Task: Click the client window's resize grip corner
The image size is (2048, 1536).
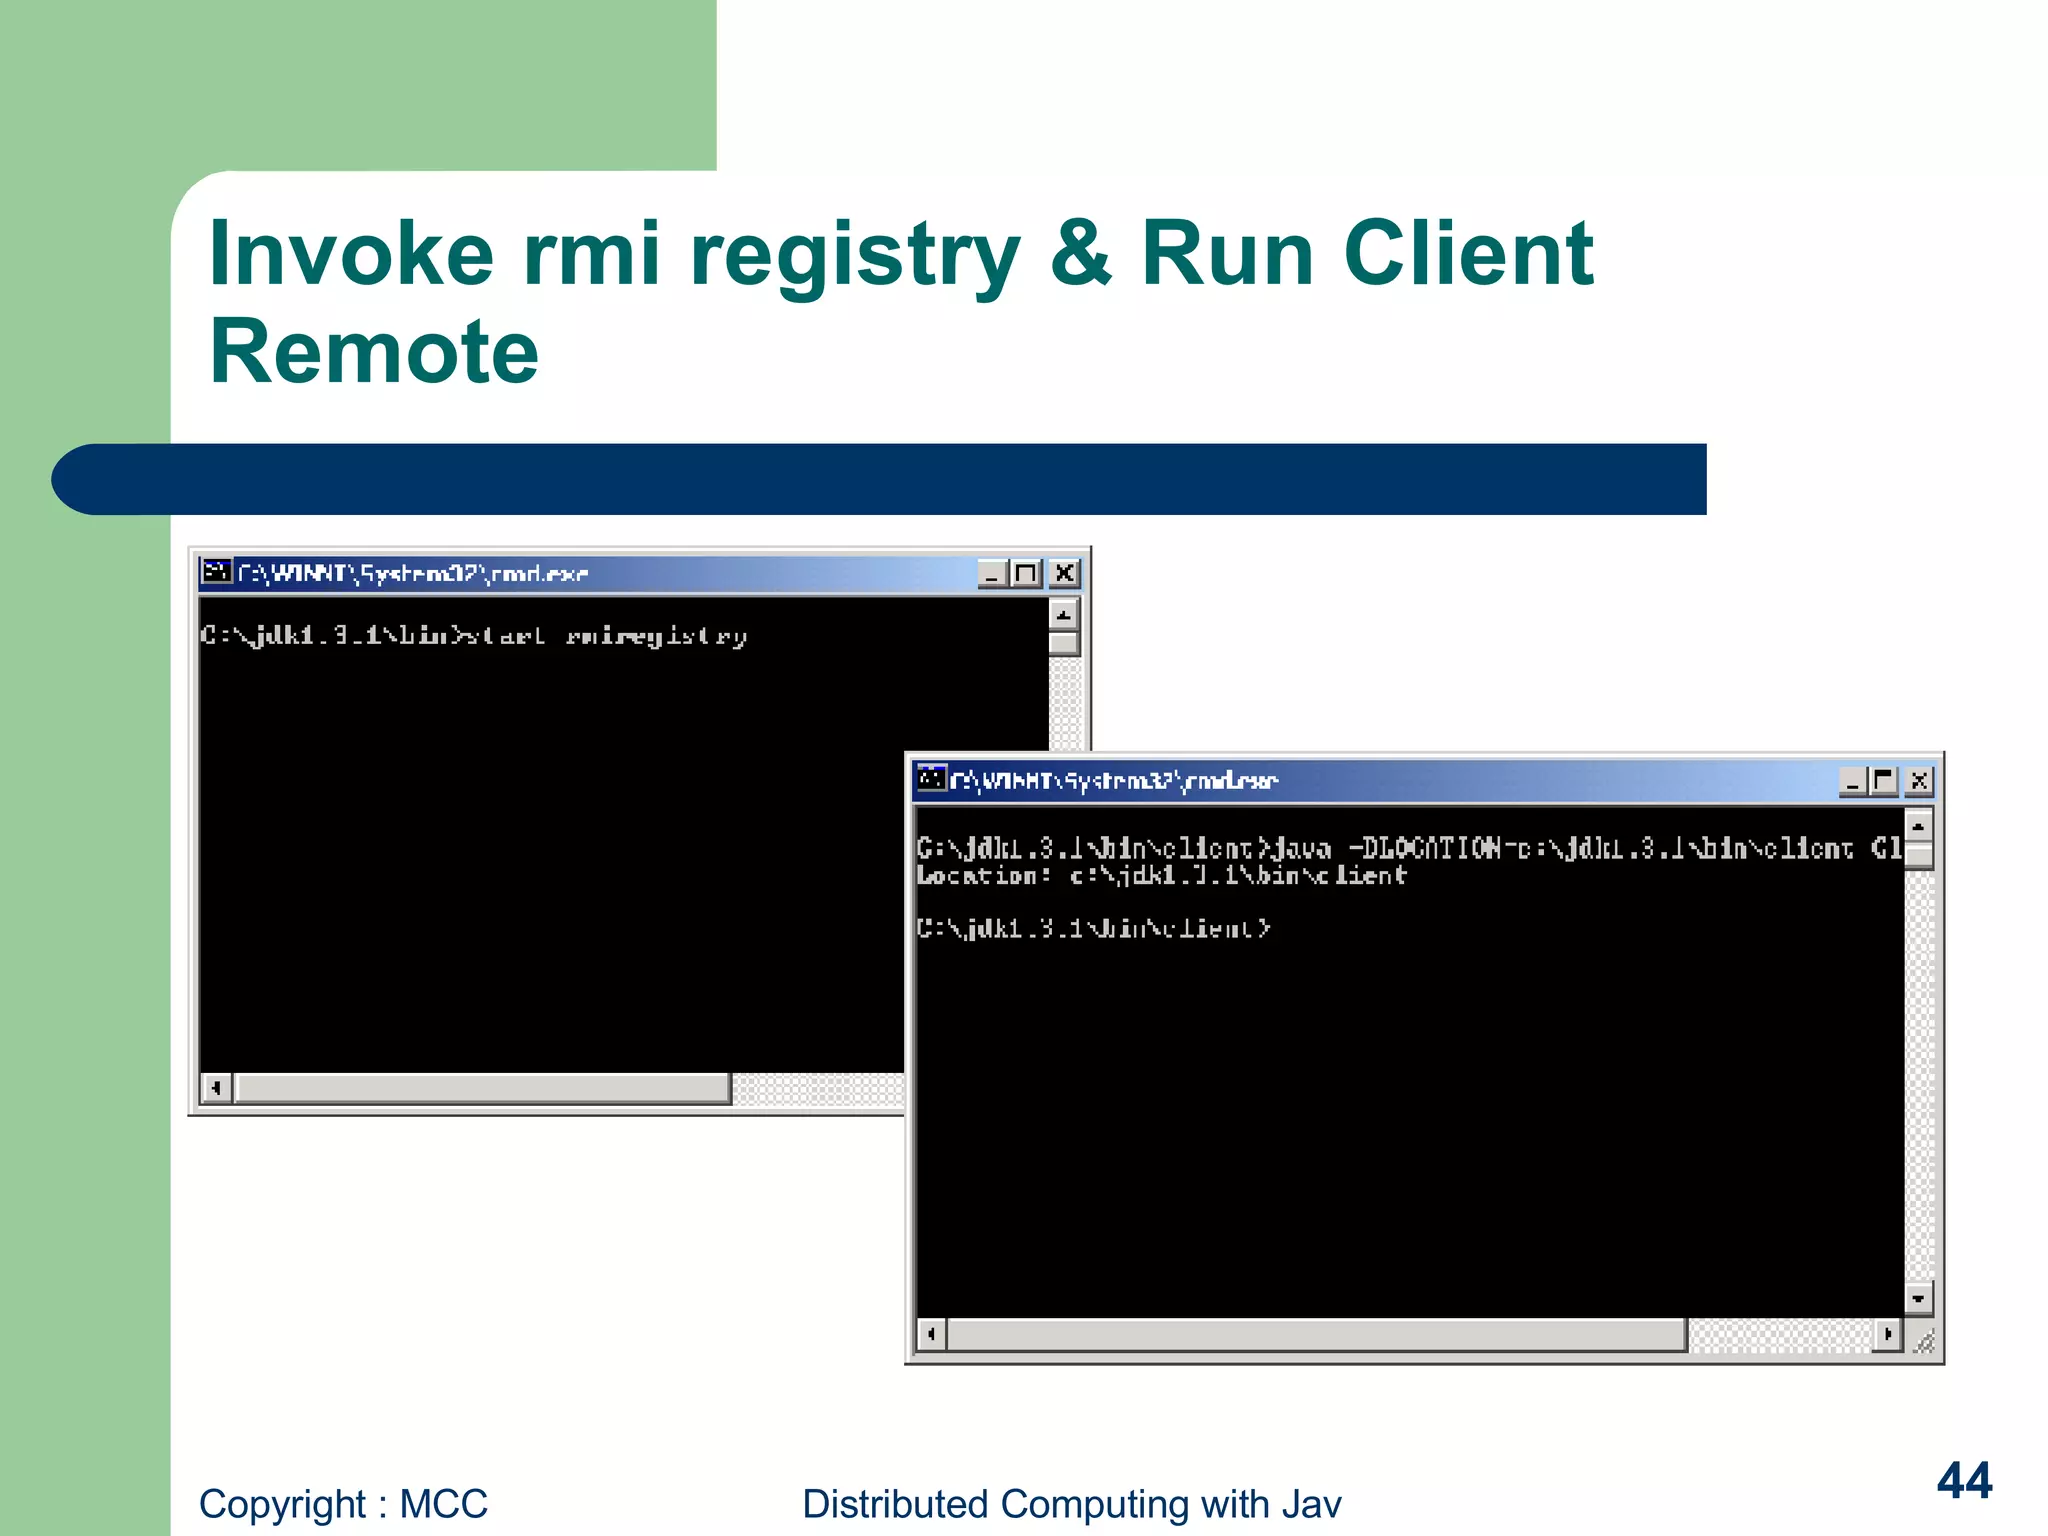Action: tap(1923, 1341)
